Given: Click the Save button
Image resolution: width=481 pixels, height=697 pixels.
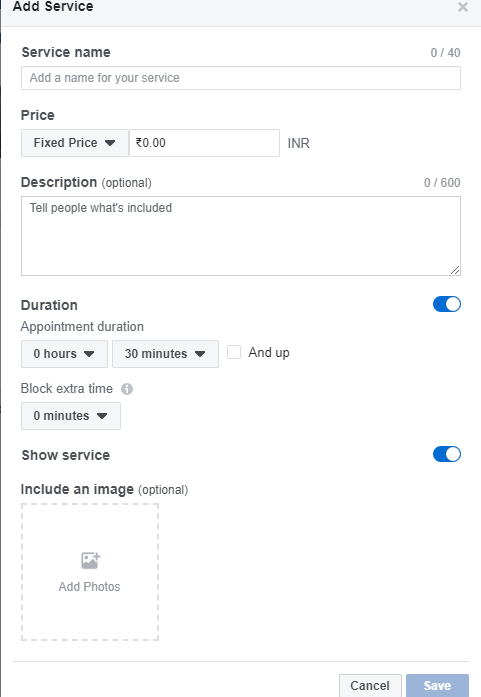Looking at the screenshot, I should [x=437, y=685].
